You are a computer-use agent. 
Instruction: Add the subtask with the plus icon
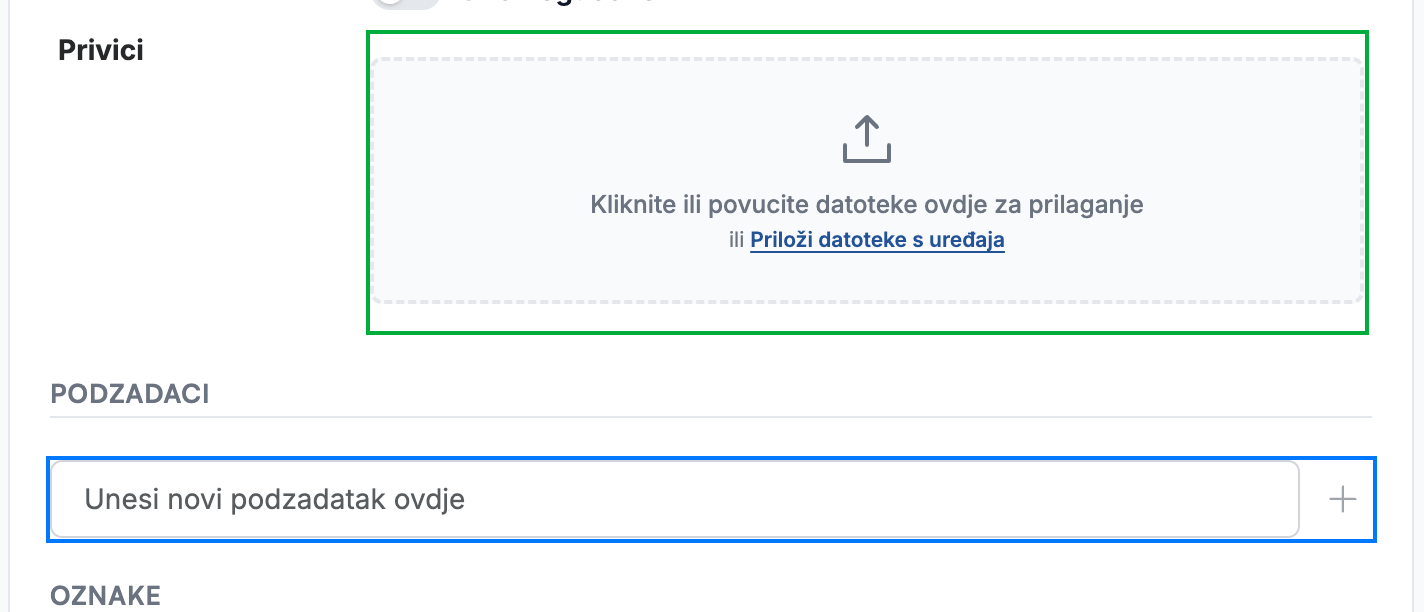pos(1342,499)
